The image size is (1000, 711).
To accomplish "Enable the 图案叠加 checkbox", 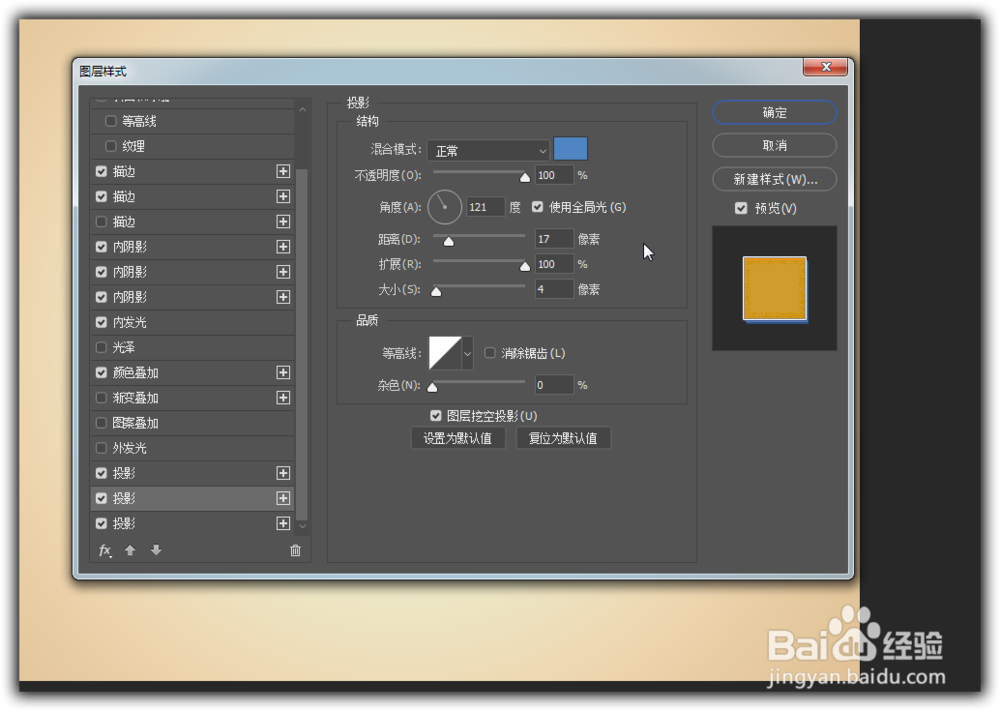I will (x=101, y=423).
